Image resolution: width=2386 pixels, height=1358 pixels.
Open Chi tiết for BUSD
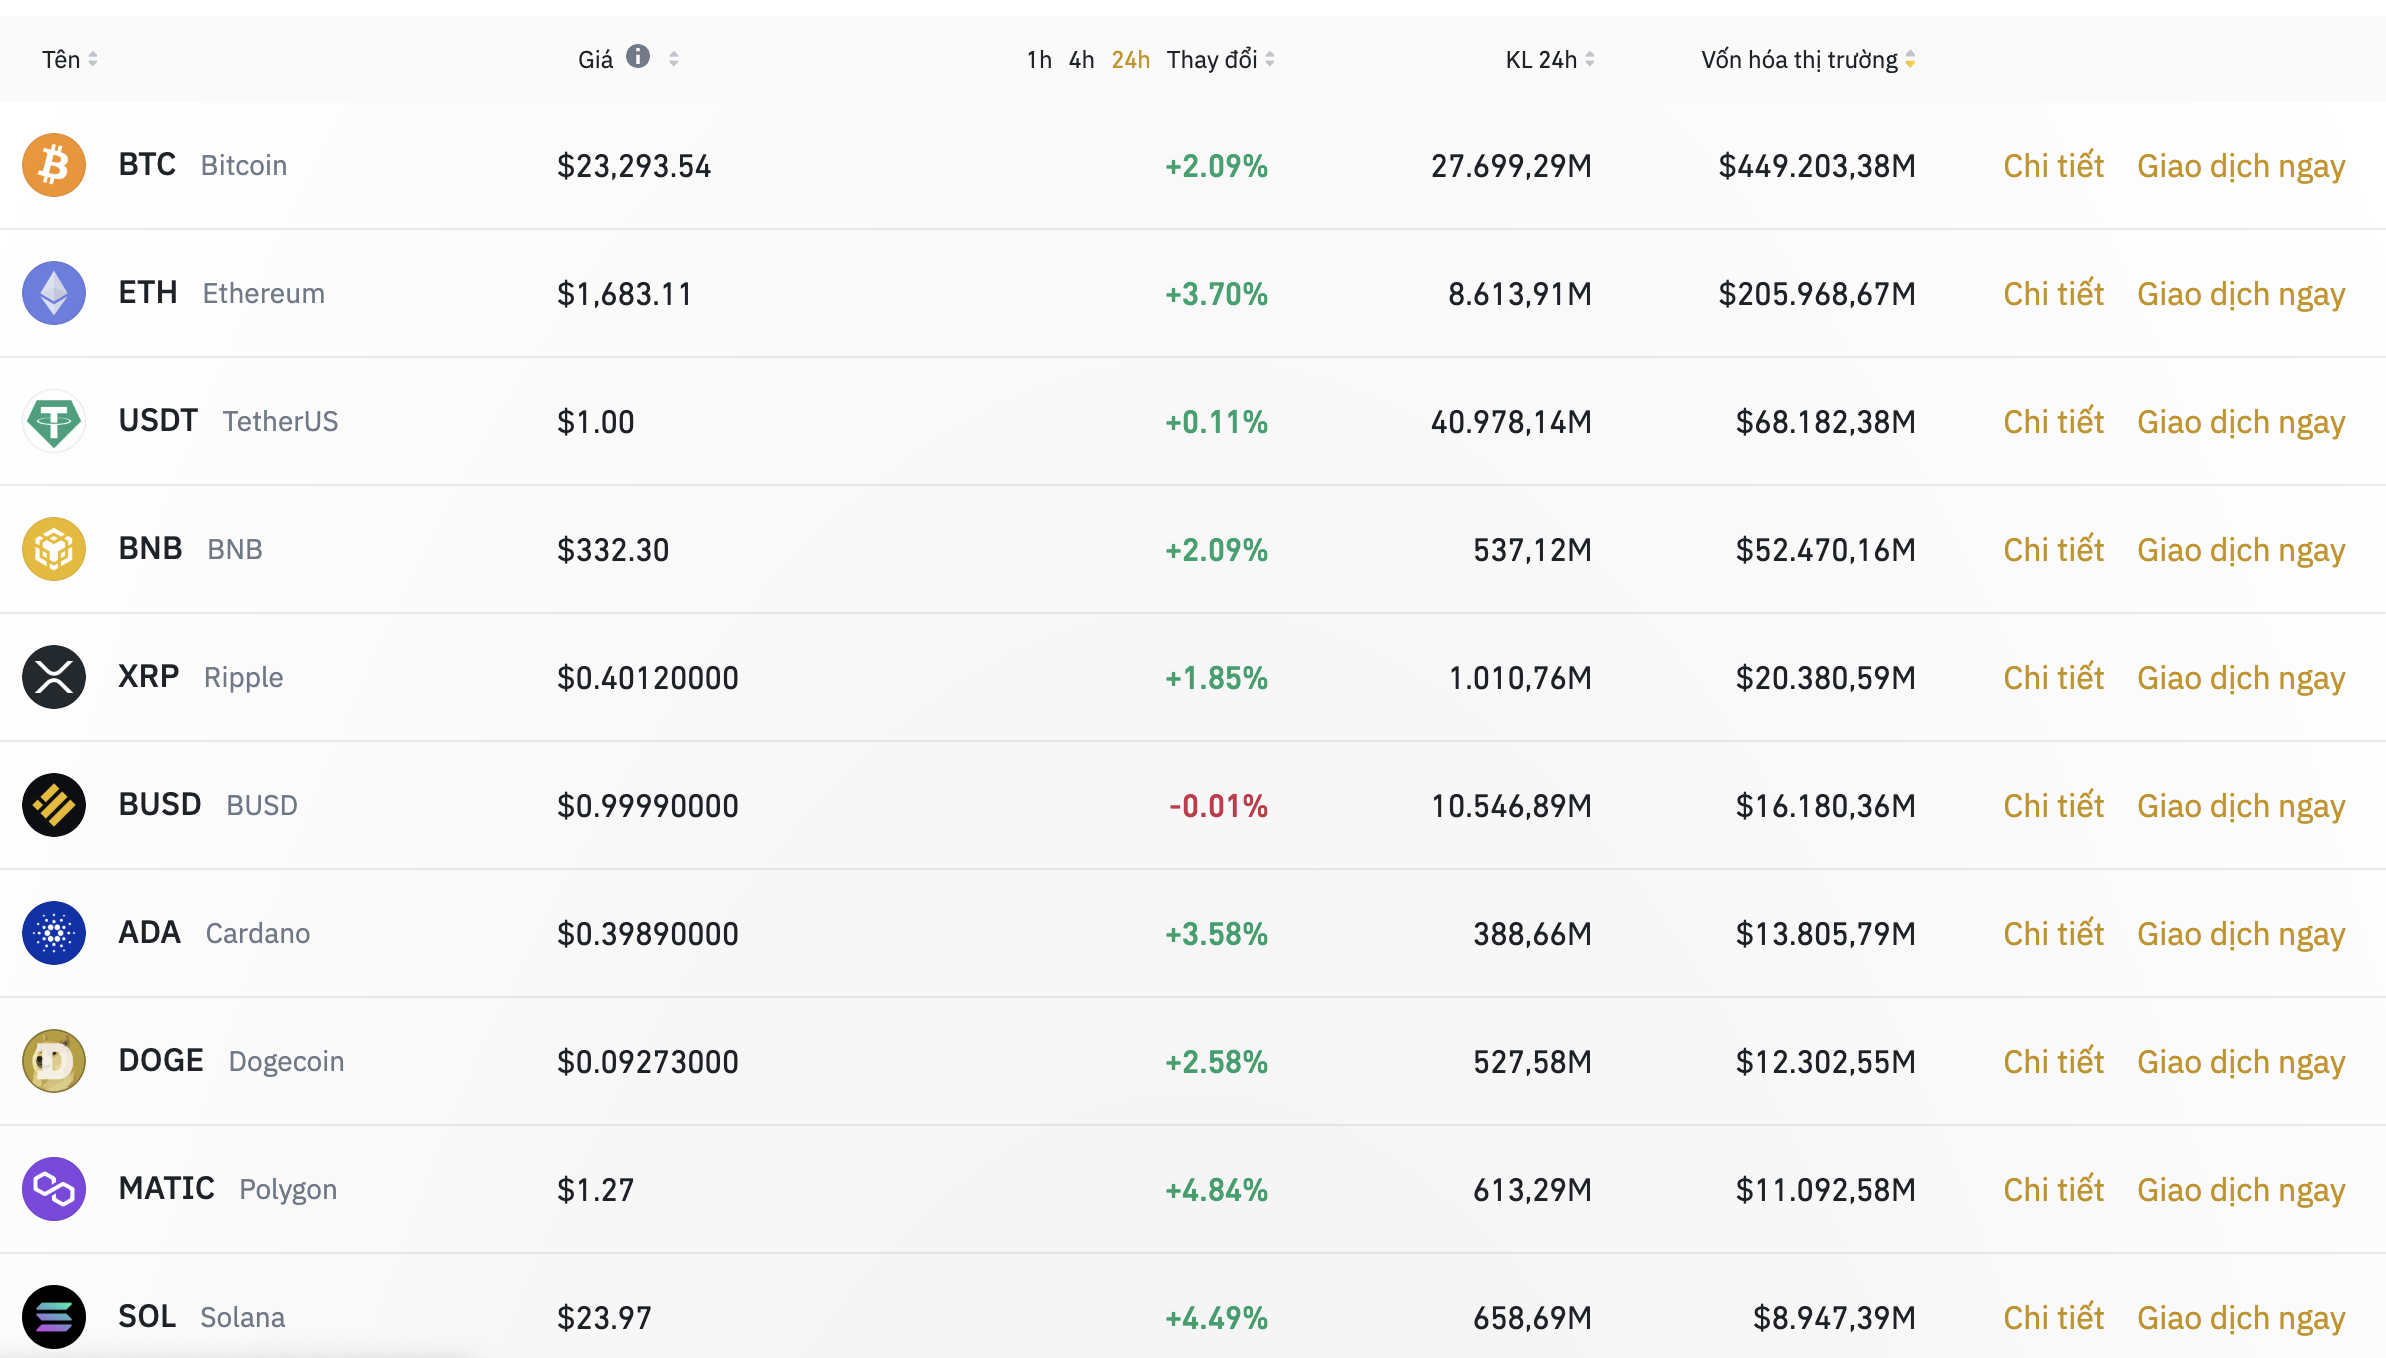click(x=2053, y=805)
